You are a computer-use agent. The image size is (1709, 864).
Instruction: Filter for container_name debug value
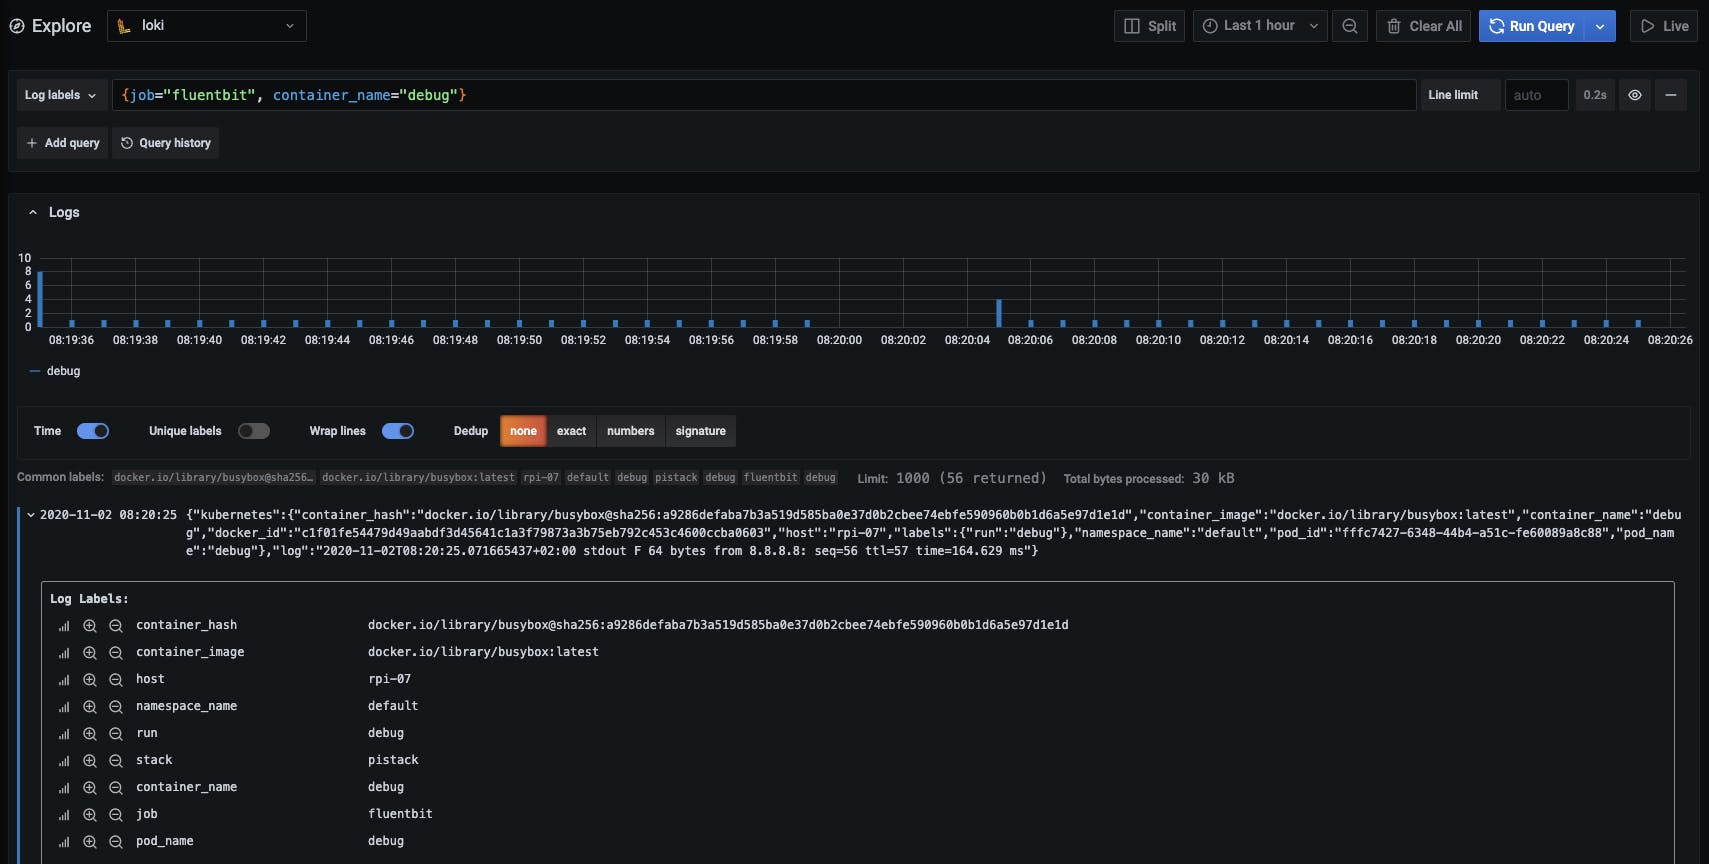[90, 788]
